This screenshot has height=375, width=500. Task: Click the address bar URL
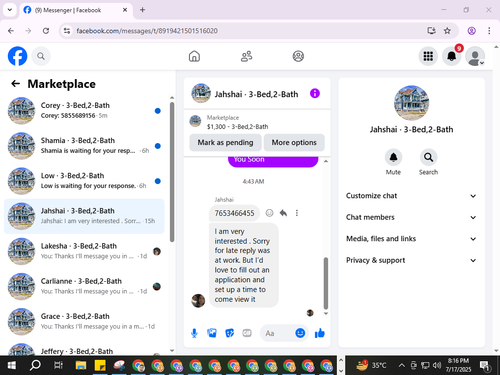point(147,31)
